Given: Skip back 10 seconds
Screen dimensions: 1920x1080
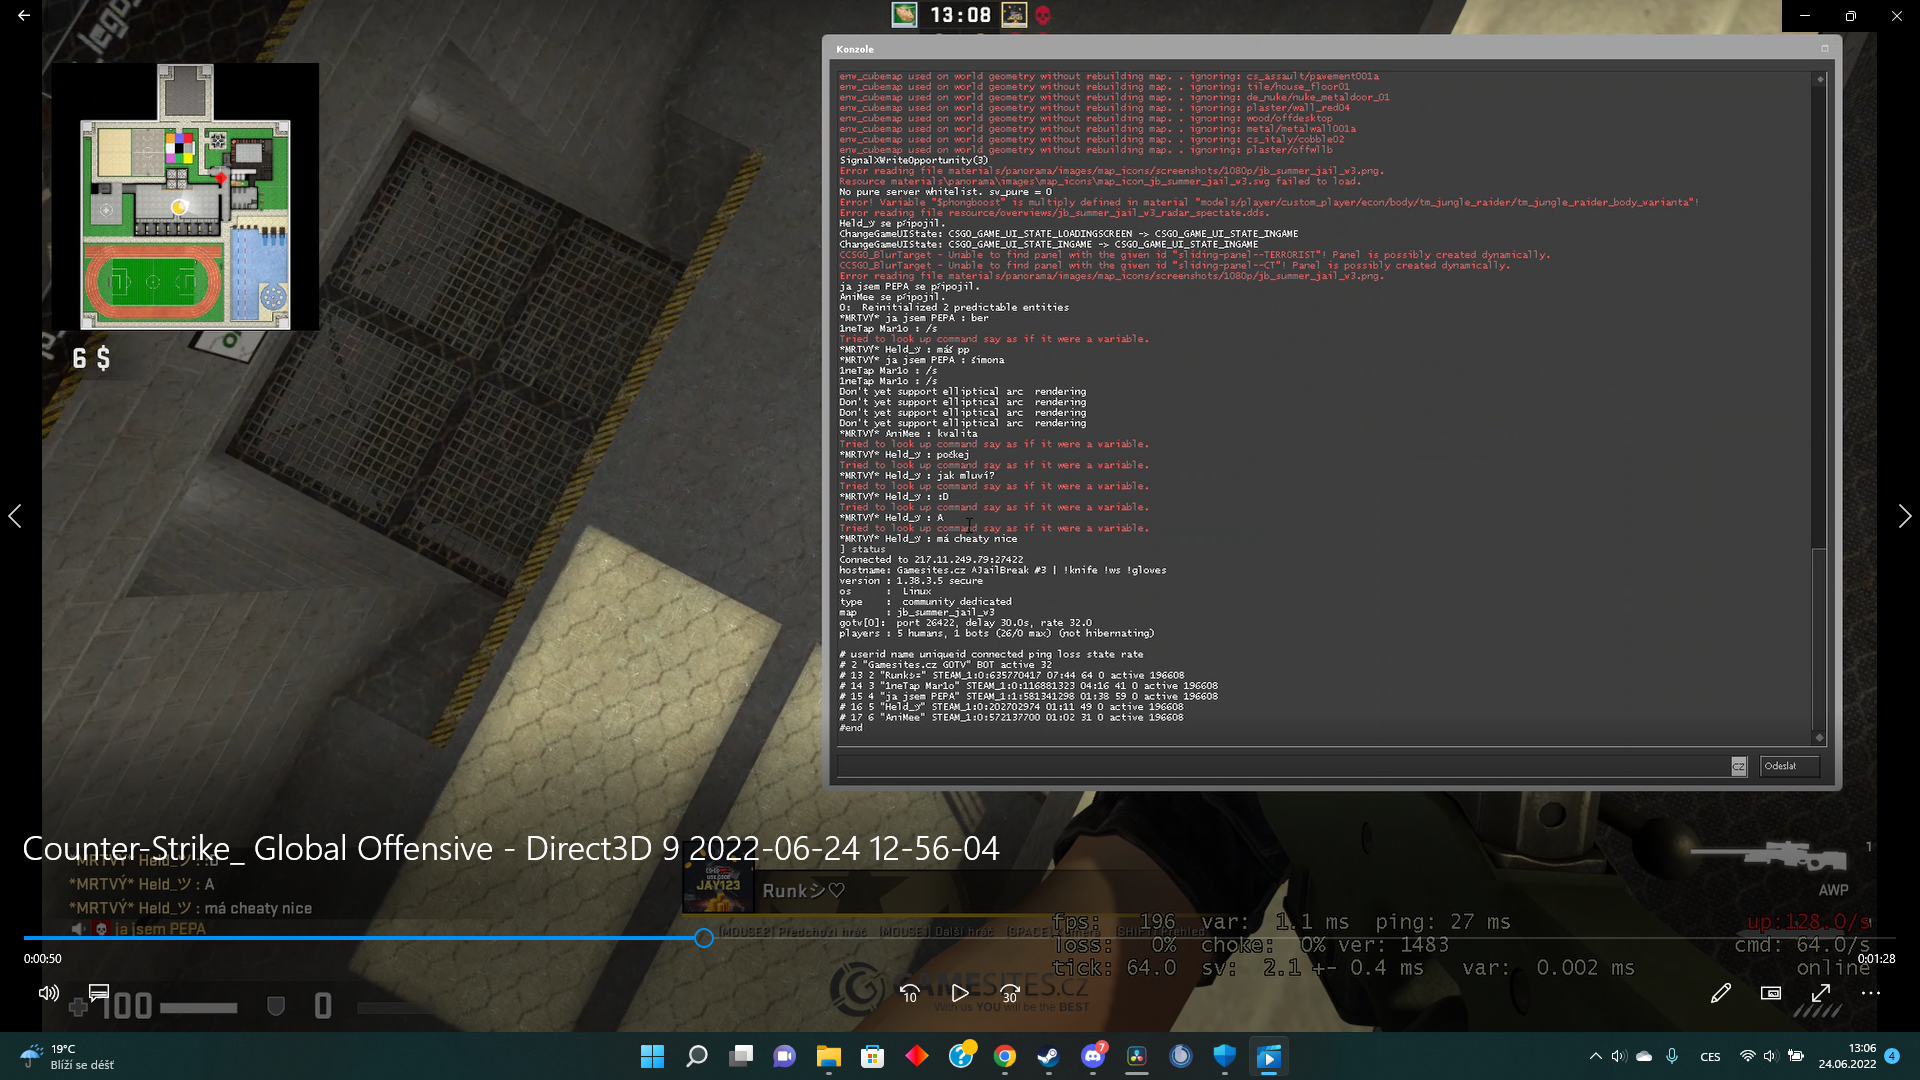Looking at the screenshot, I should [x=909, y=993].
